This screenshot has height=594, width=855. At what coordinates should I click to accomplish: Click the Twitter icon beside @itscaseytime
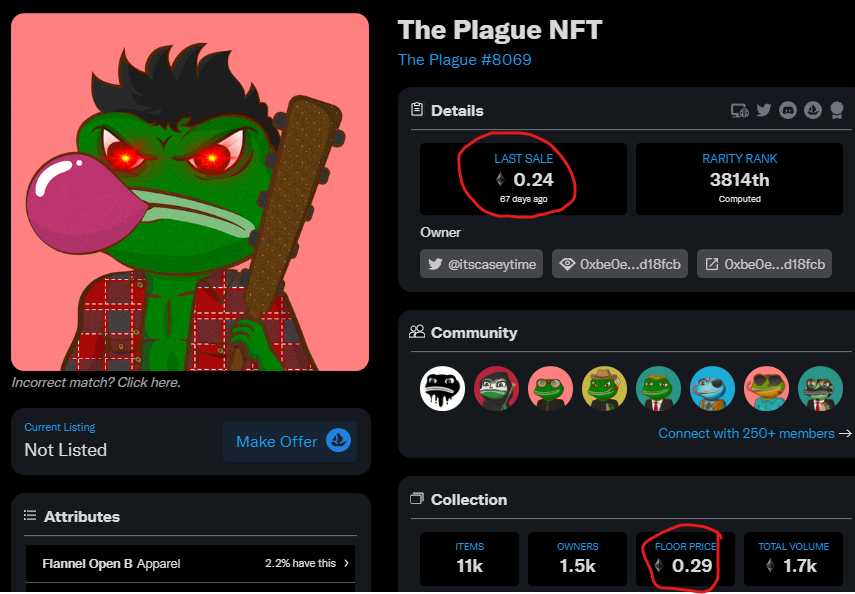[435, 265]
